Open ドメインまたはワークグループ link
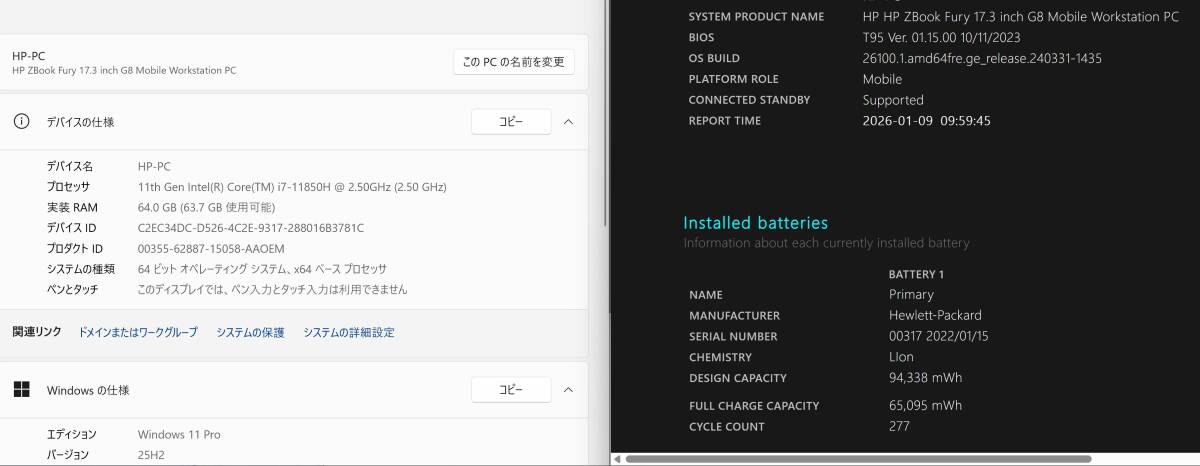This screenshot has width=1200, height=466. (x=138, y=332)
